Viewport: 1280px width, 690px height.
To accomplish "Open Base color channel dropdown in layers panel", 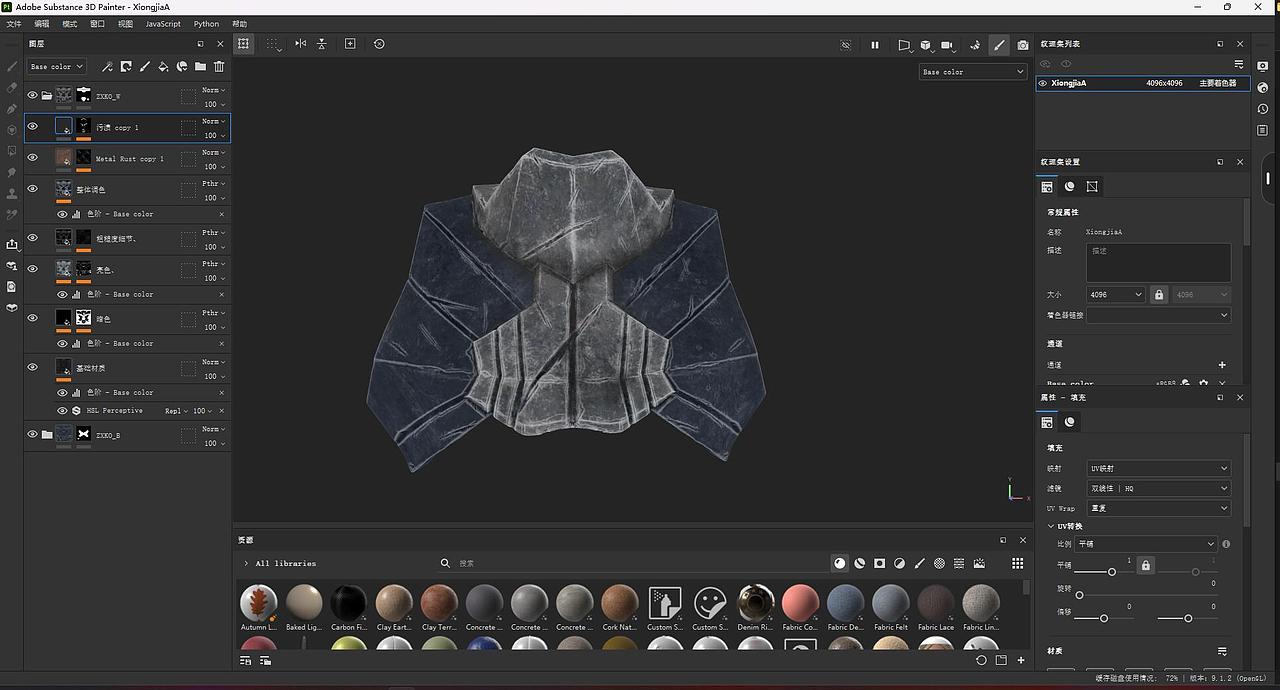I will point(57,67).
